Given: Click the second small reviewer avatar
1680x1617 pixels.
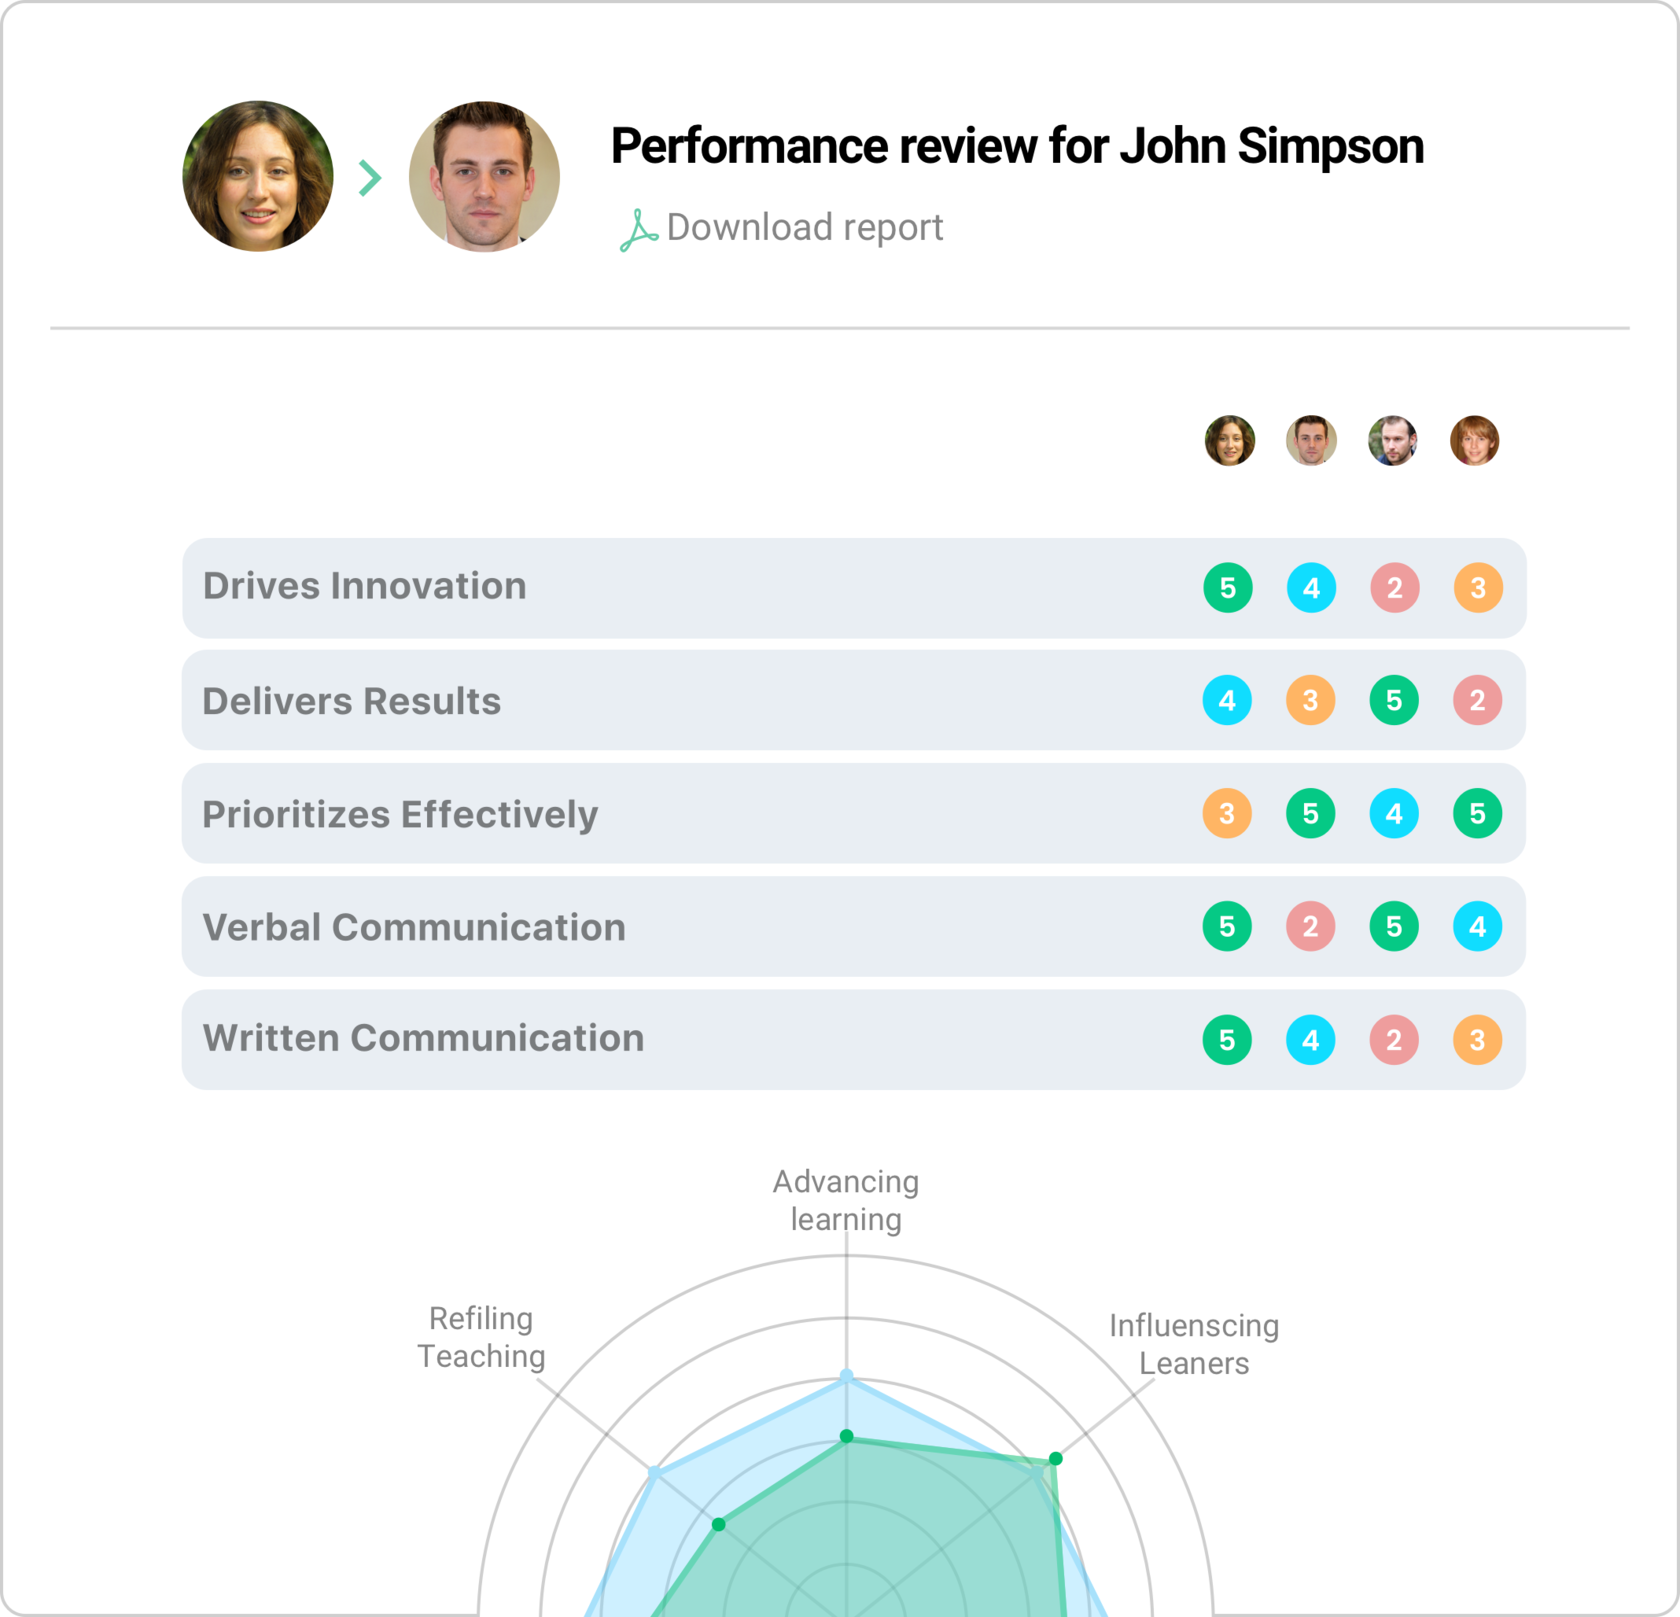Looking at the screenshot, I should click(1311, 441).
